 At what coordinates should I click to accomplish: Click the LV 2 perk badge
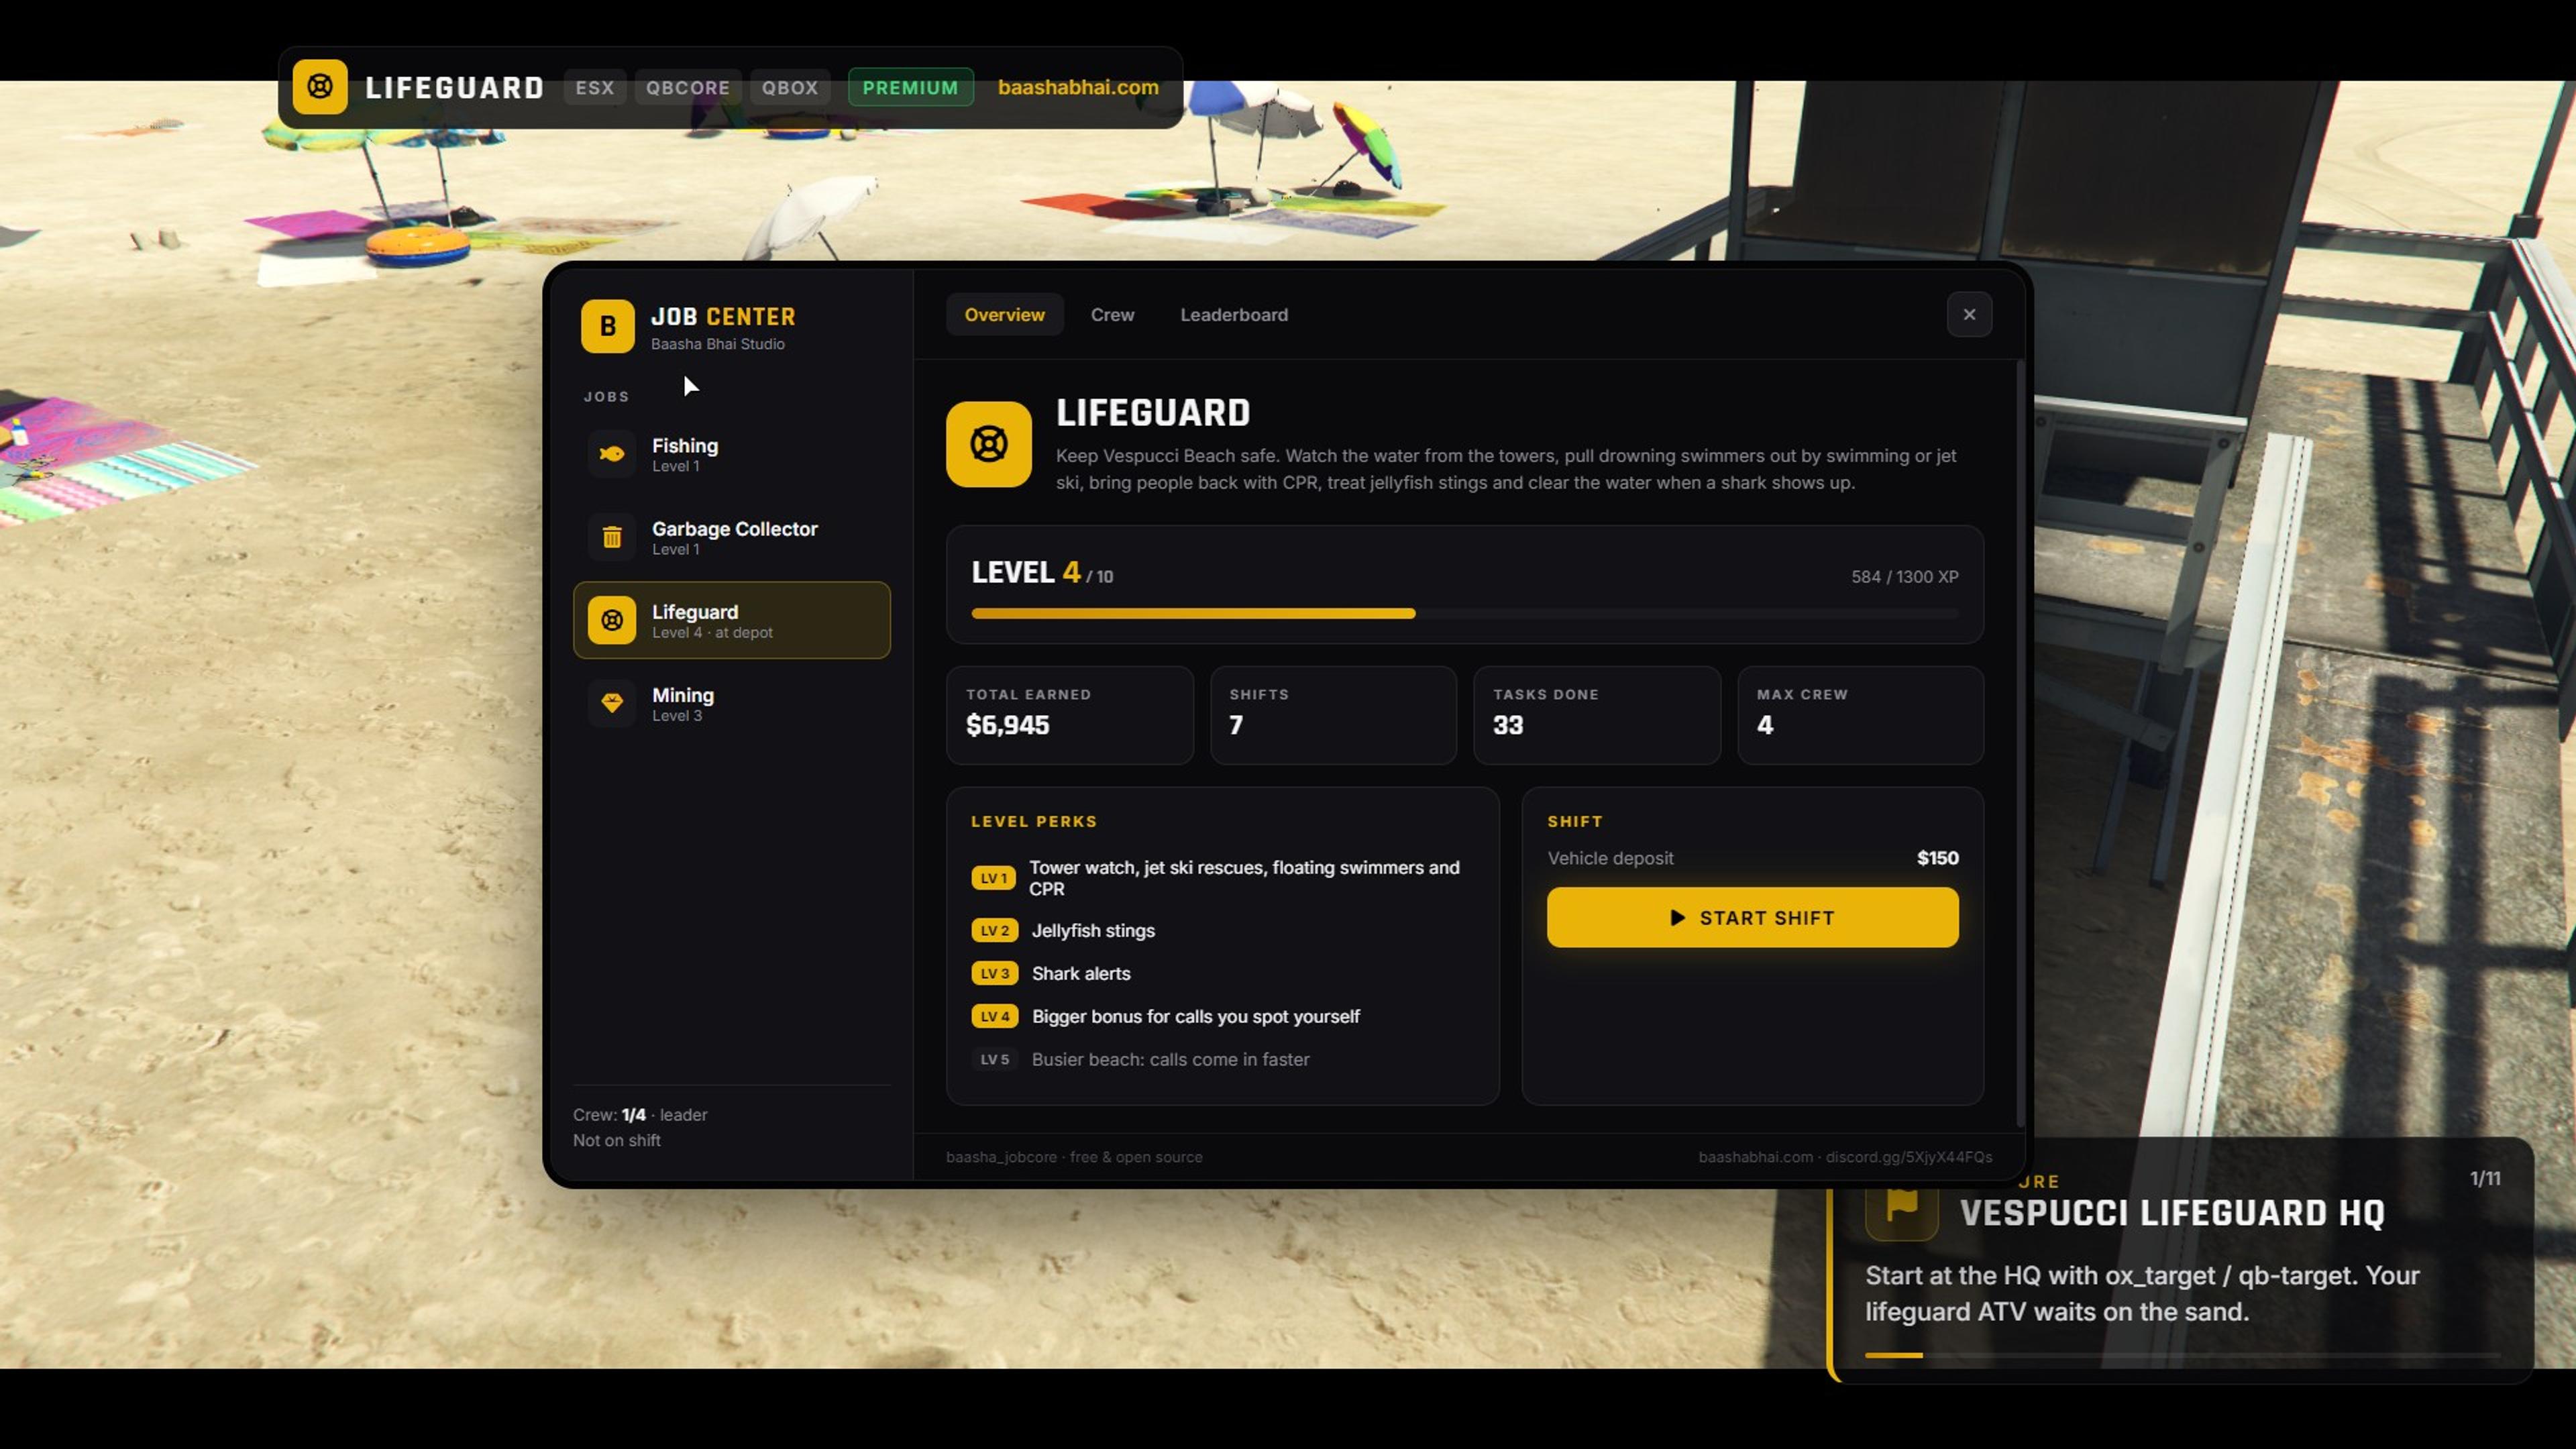994,930
